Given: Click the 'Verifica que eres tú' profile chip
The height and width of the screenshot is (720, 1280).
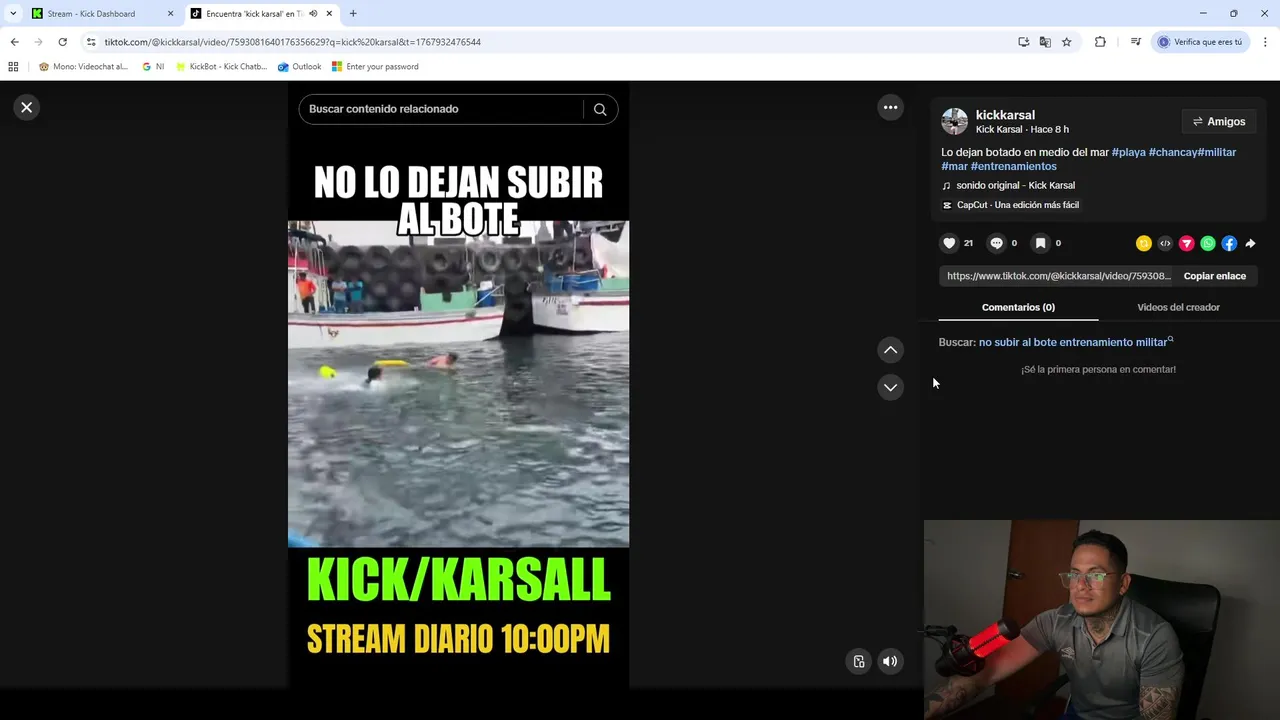Looking at the screenshot, I should 1200,42.
